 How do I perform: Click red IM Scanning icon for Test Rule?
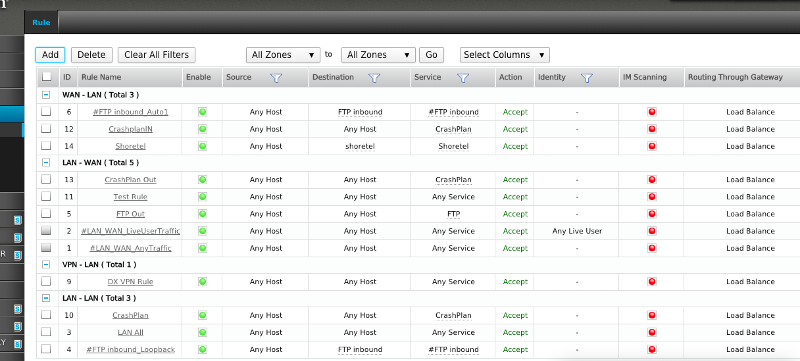[x=652, y=196]
